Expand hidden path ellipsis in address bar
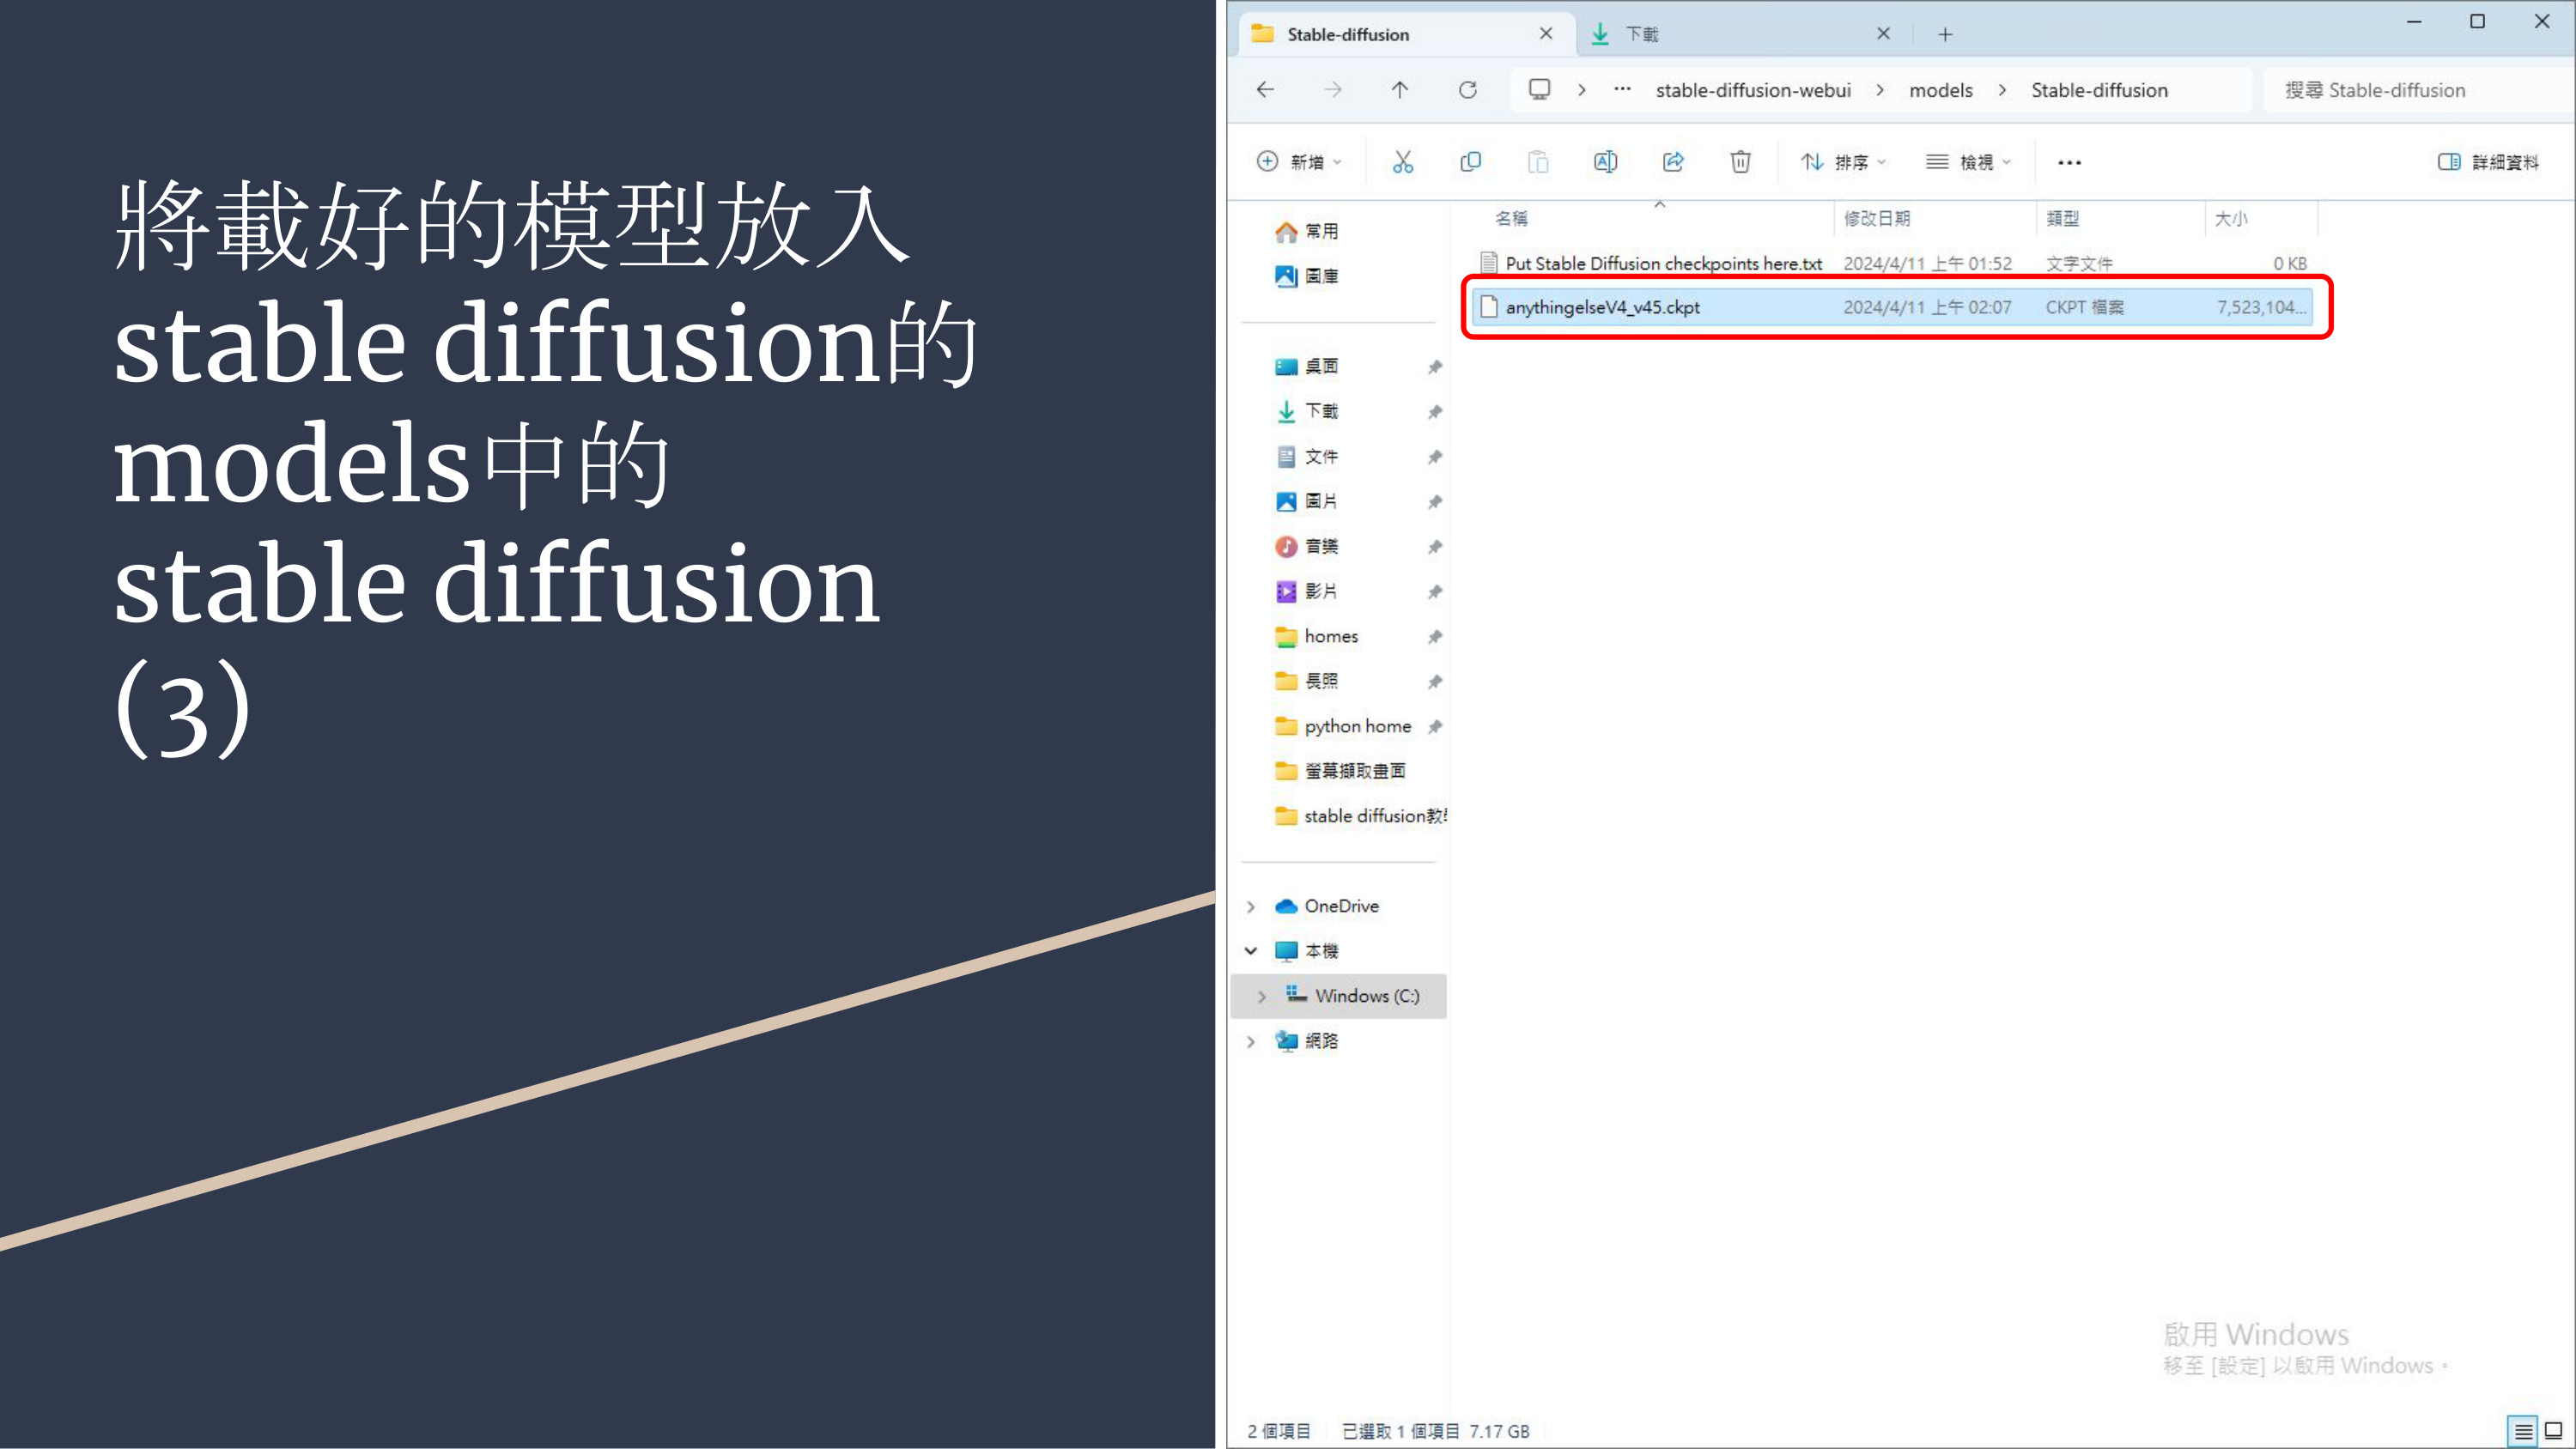This screenshot has height=1449, width=2576. pos(1622,90)
